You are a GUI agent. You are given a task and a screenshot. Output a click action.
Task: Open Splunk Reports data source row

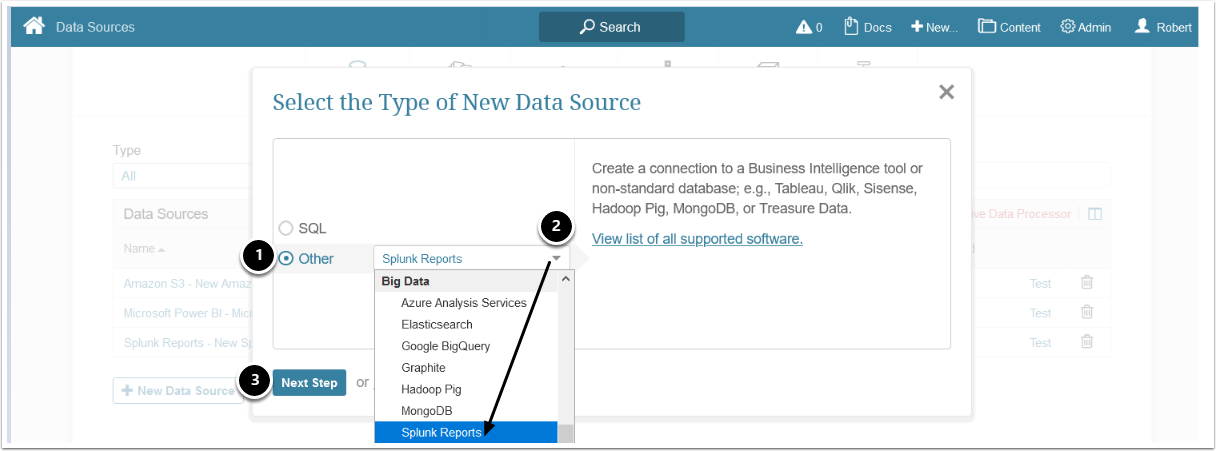coord(187,342)
